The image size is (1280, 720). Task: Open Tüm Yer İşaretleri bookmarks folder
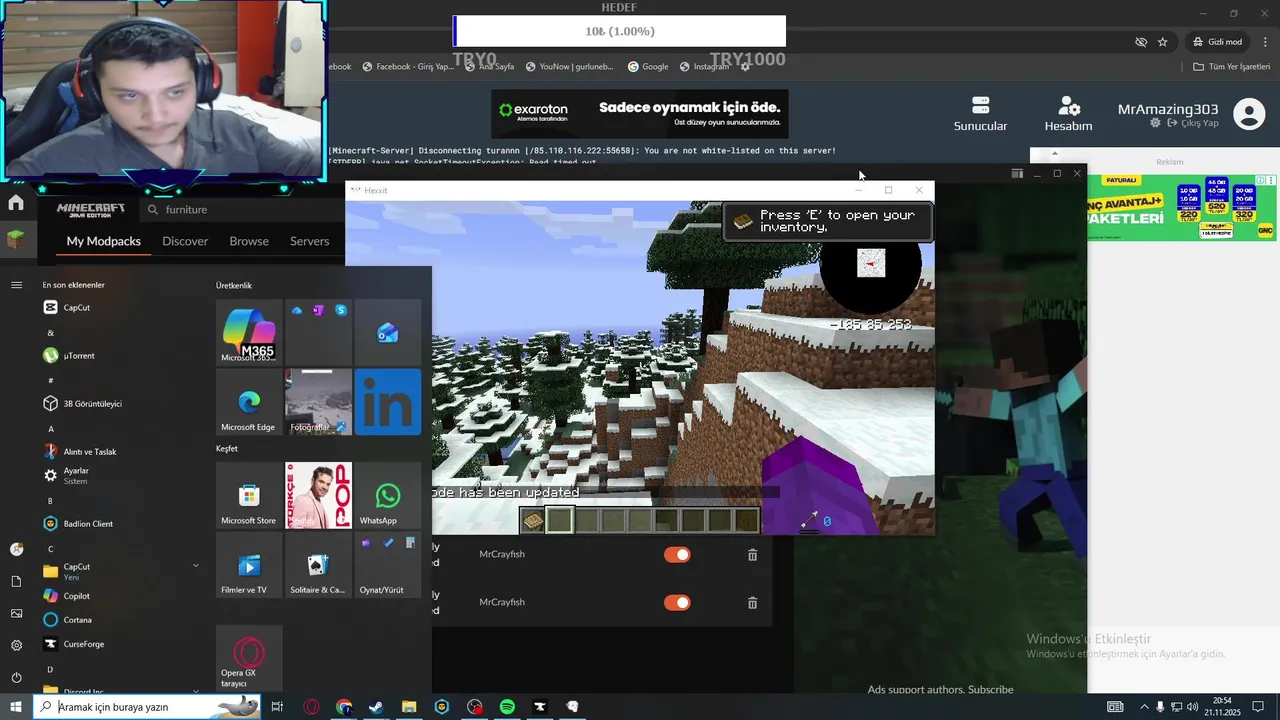[1231, 66]
